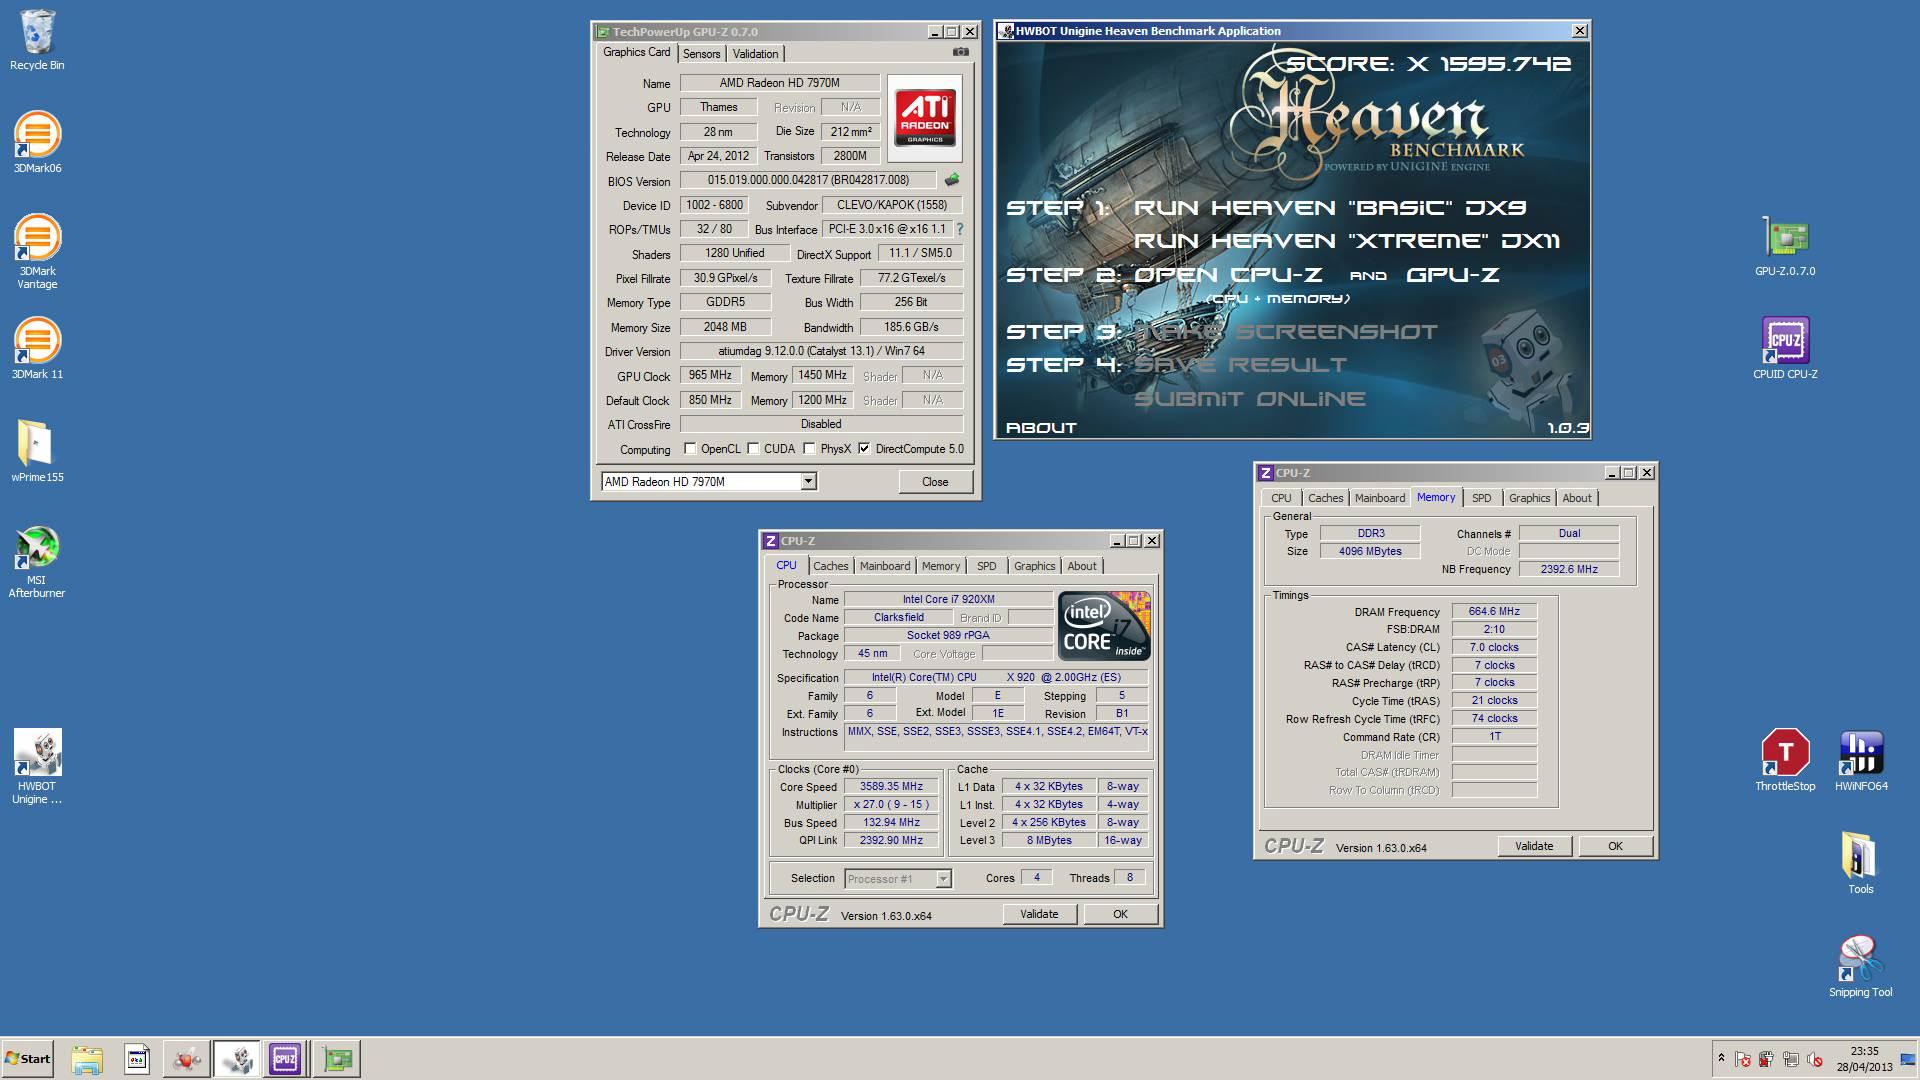Click About in Heaven benchmark window
The width and height of the screenshot is (1920, 1080).
click(1041, 428)
